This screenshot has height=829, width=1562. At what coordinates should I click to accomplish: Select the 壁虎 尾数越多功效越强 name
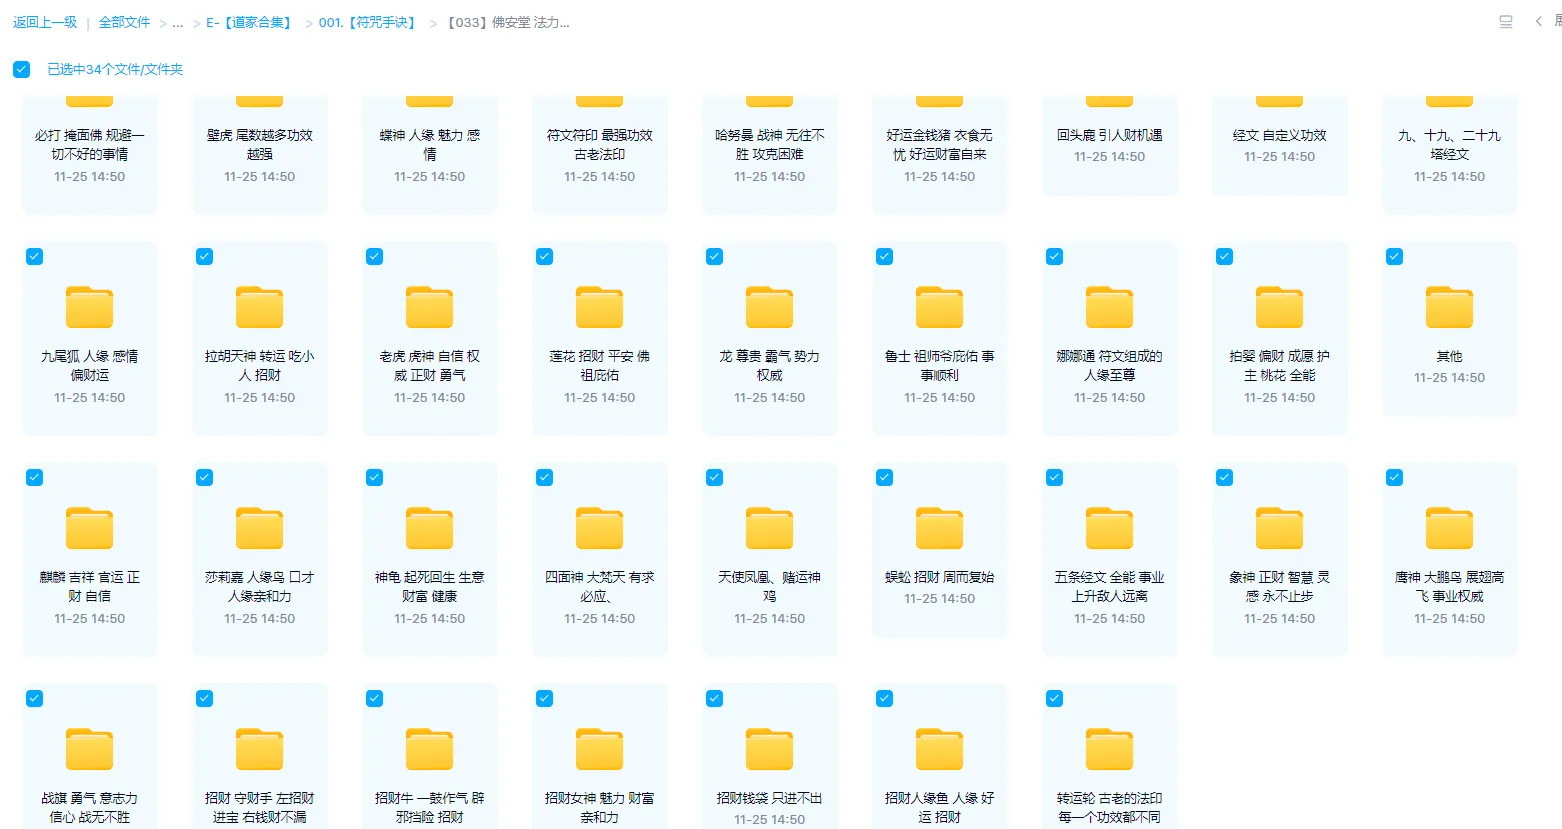click(260, 145)
